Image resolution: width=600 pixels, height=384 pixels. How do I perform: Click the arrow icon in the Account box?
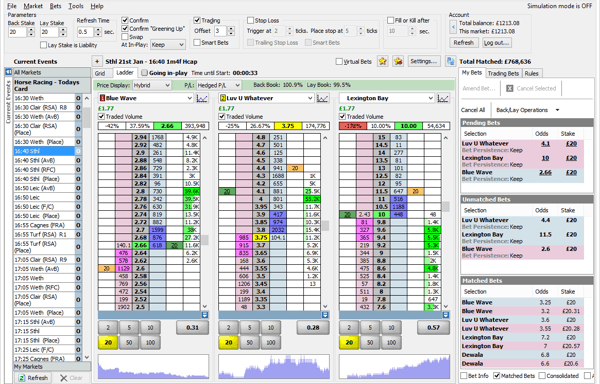click(x=453, y=27)
